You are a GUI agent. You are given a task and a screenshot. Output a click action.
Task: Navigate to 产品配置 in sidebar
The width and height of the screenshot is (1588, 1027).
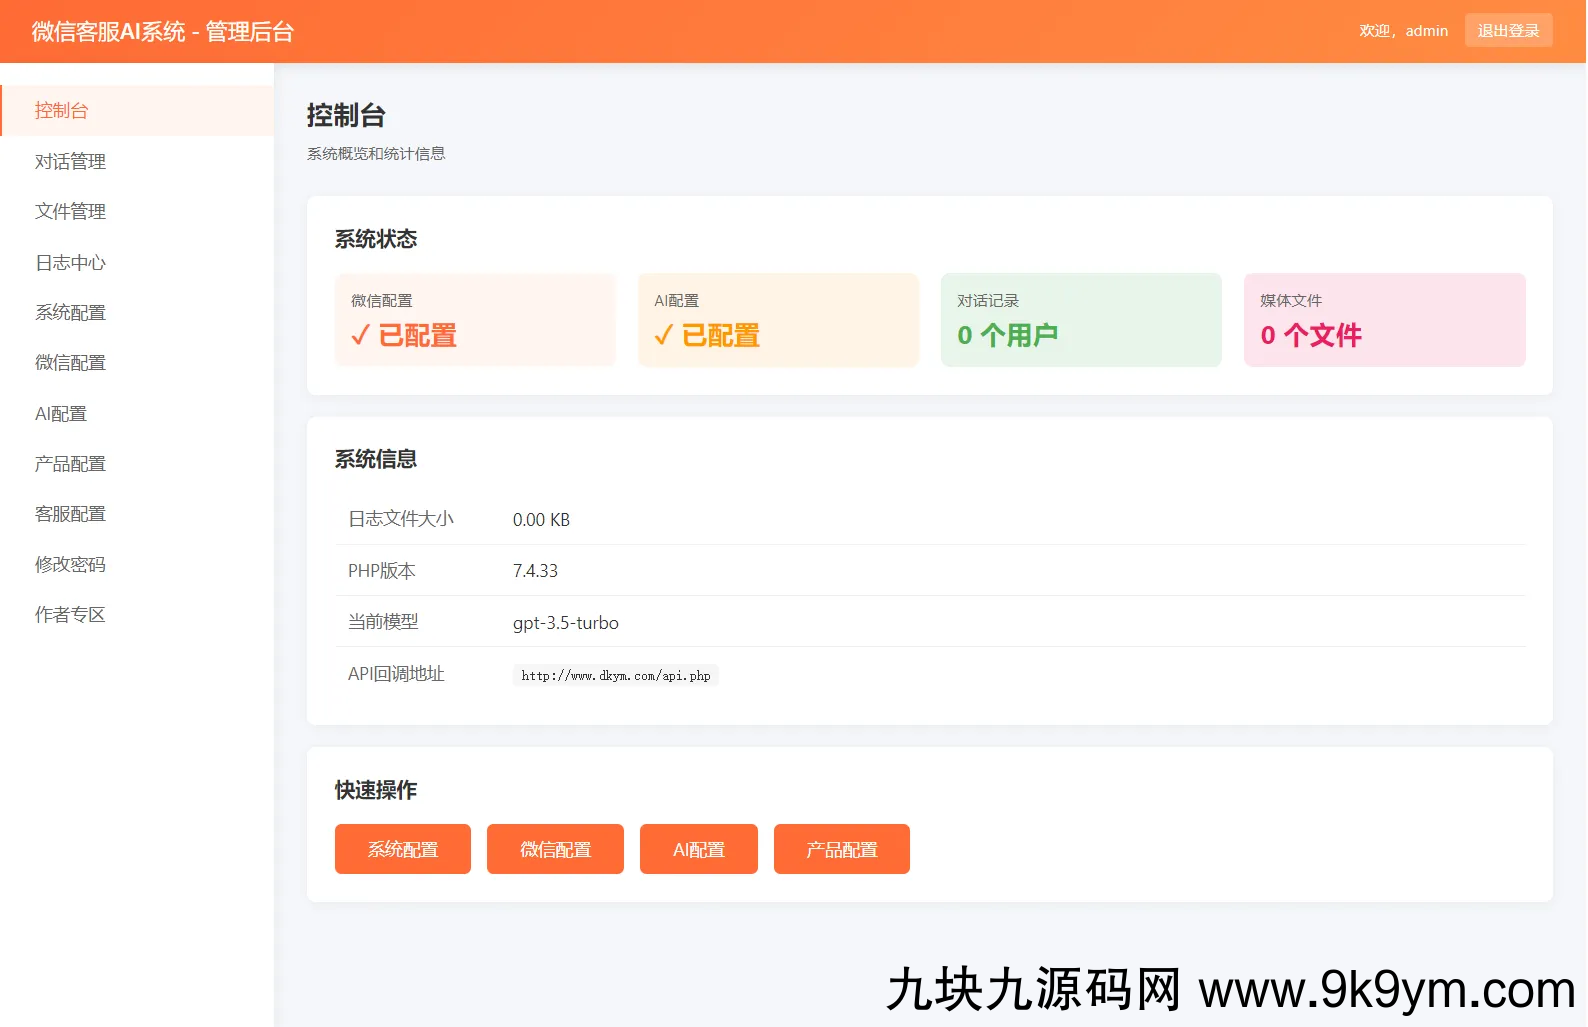point(70,463)
